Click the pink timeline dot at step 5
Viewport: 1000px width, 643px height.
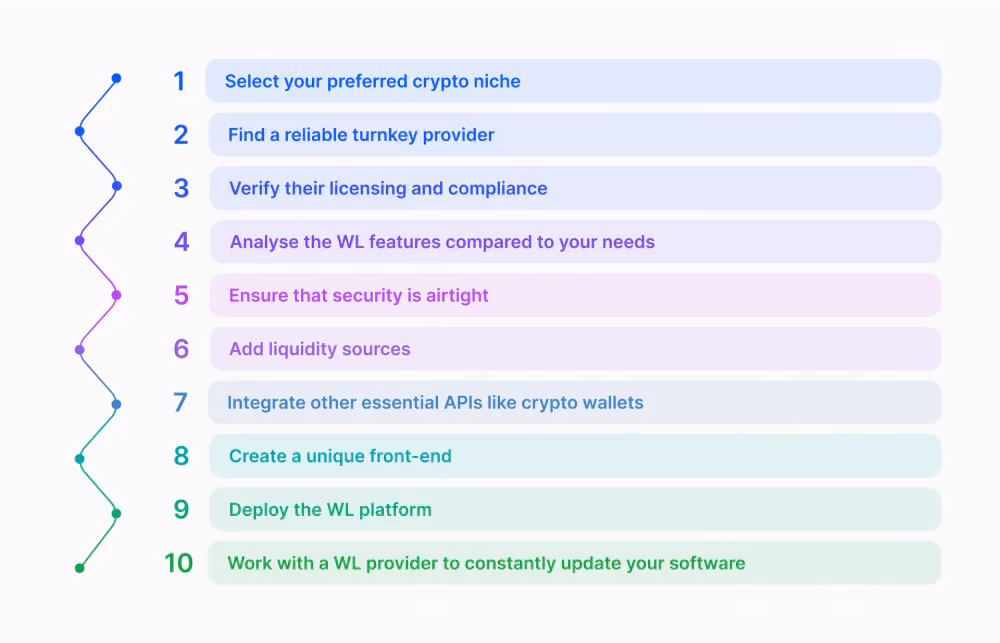click(x=116, y=295)
